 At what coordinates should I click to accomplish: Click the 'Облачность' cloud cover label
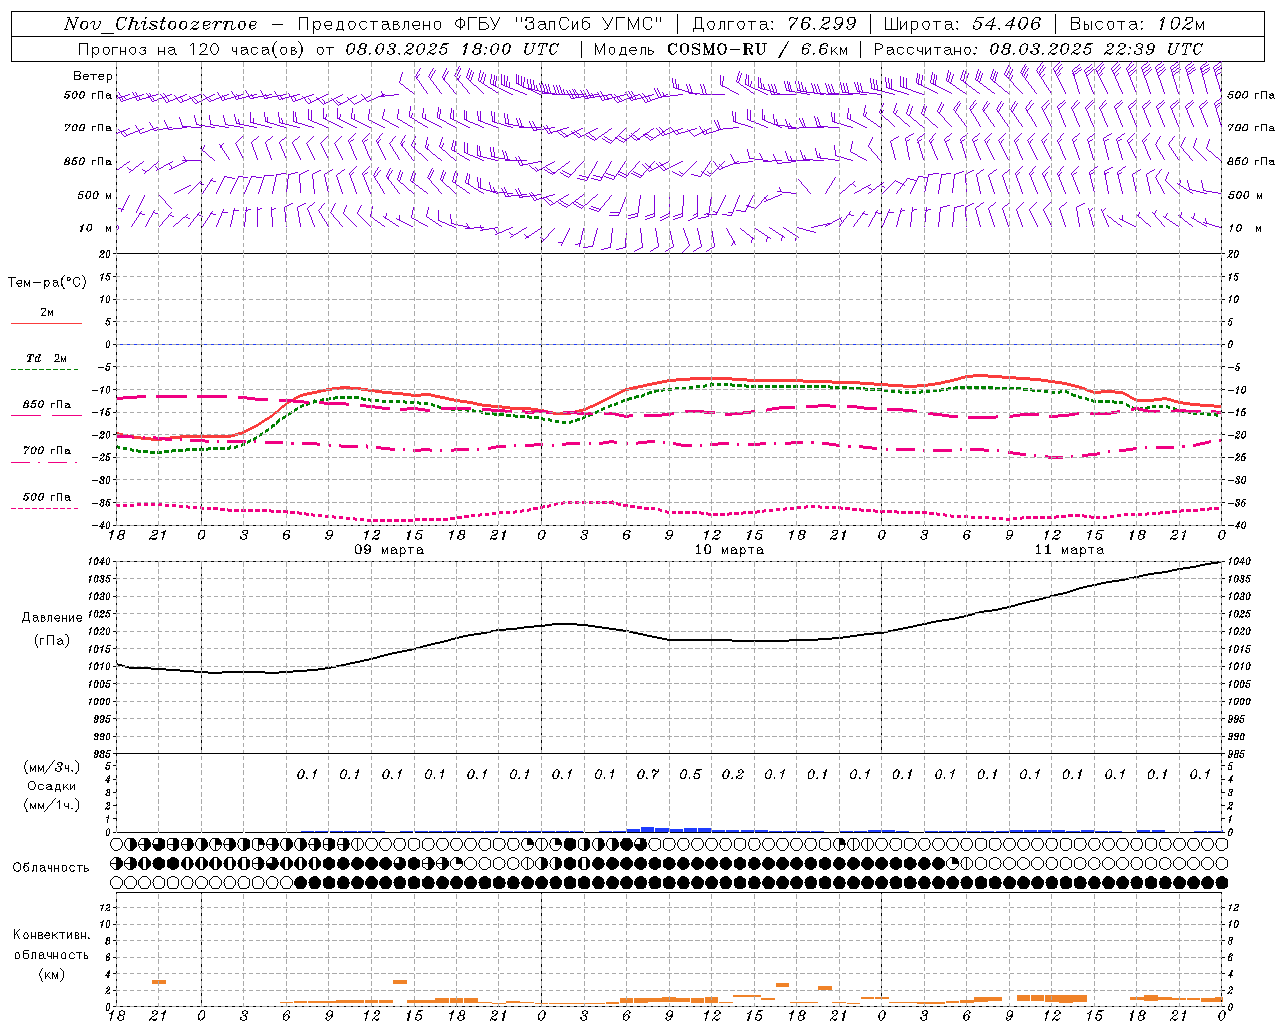(x=51, y=867)
